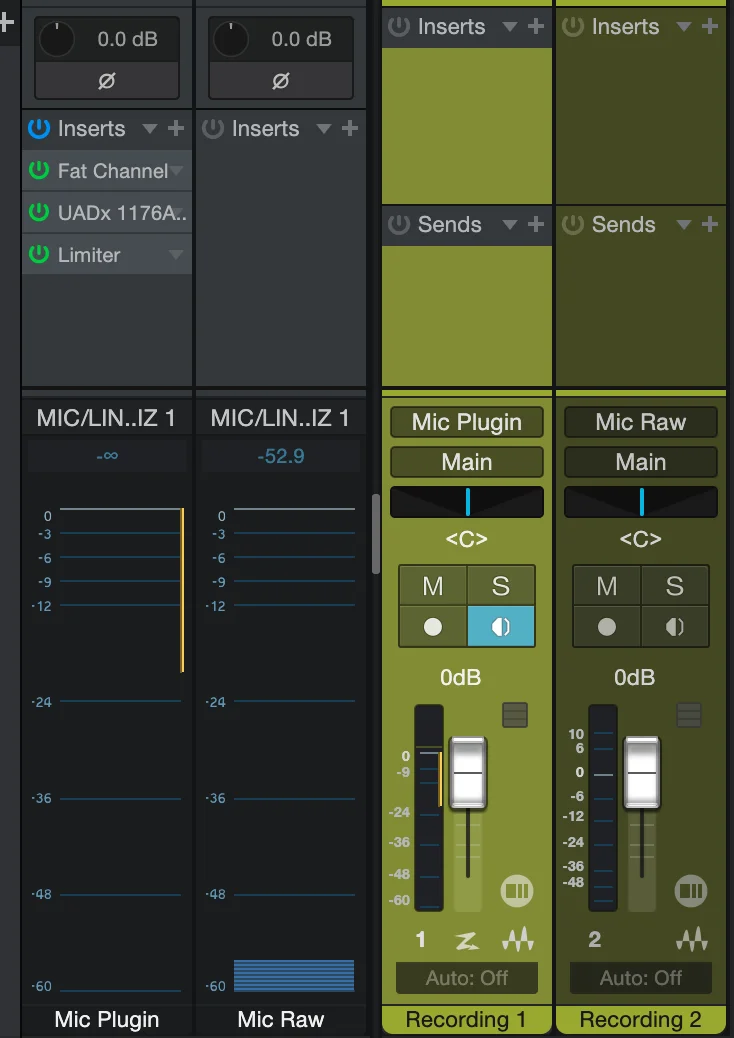Add an insert to Mic Plugin input channel
Screen dimensions: 734x1038
175,128
